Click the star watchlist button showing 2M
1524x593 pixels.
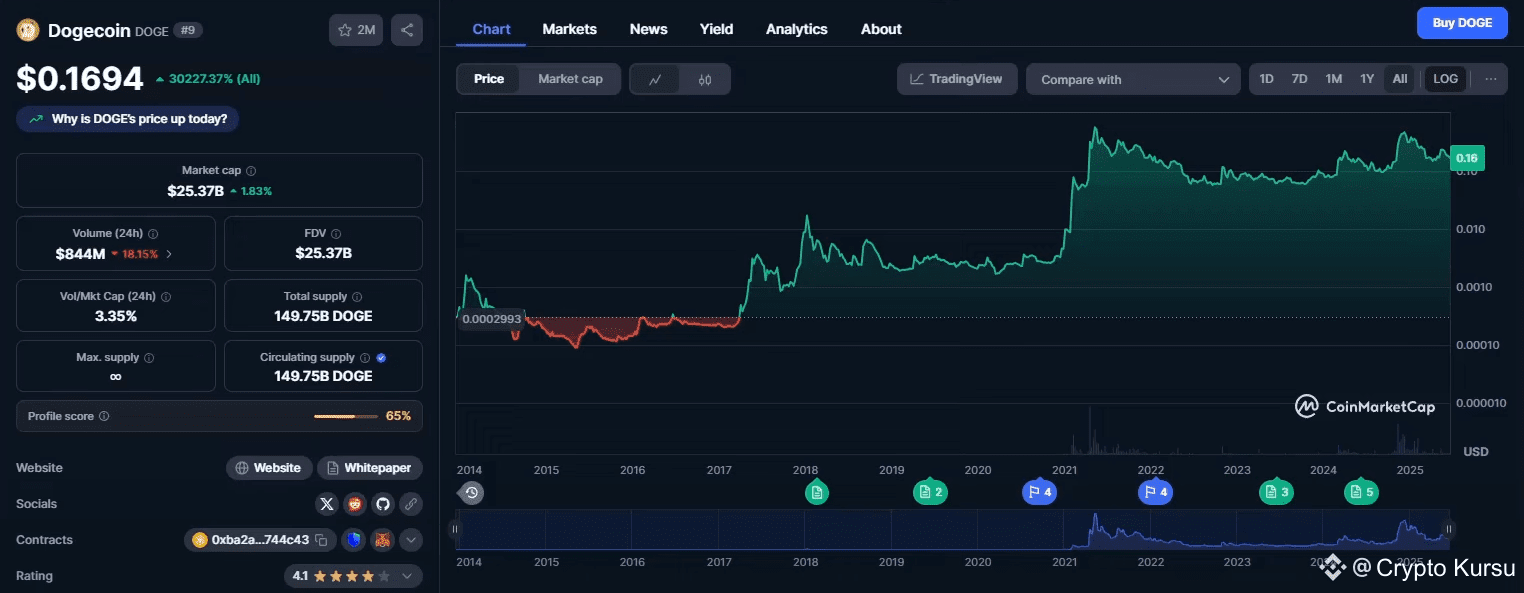click(356, 30)
